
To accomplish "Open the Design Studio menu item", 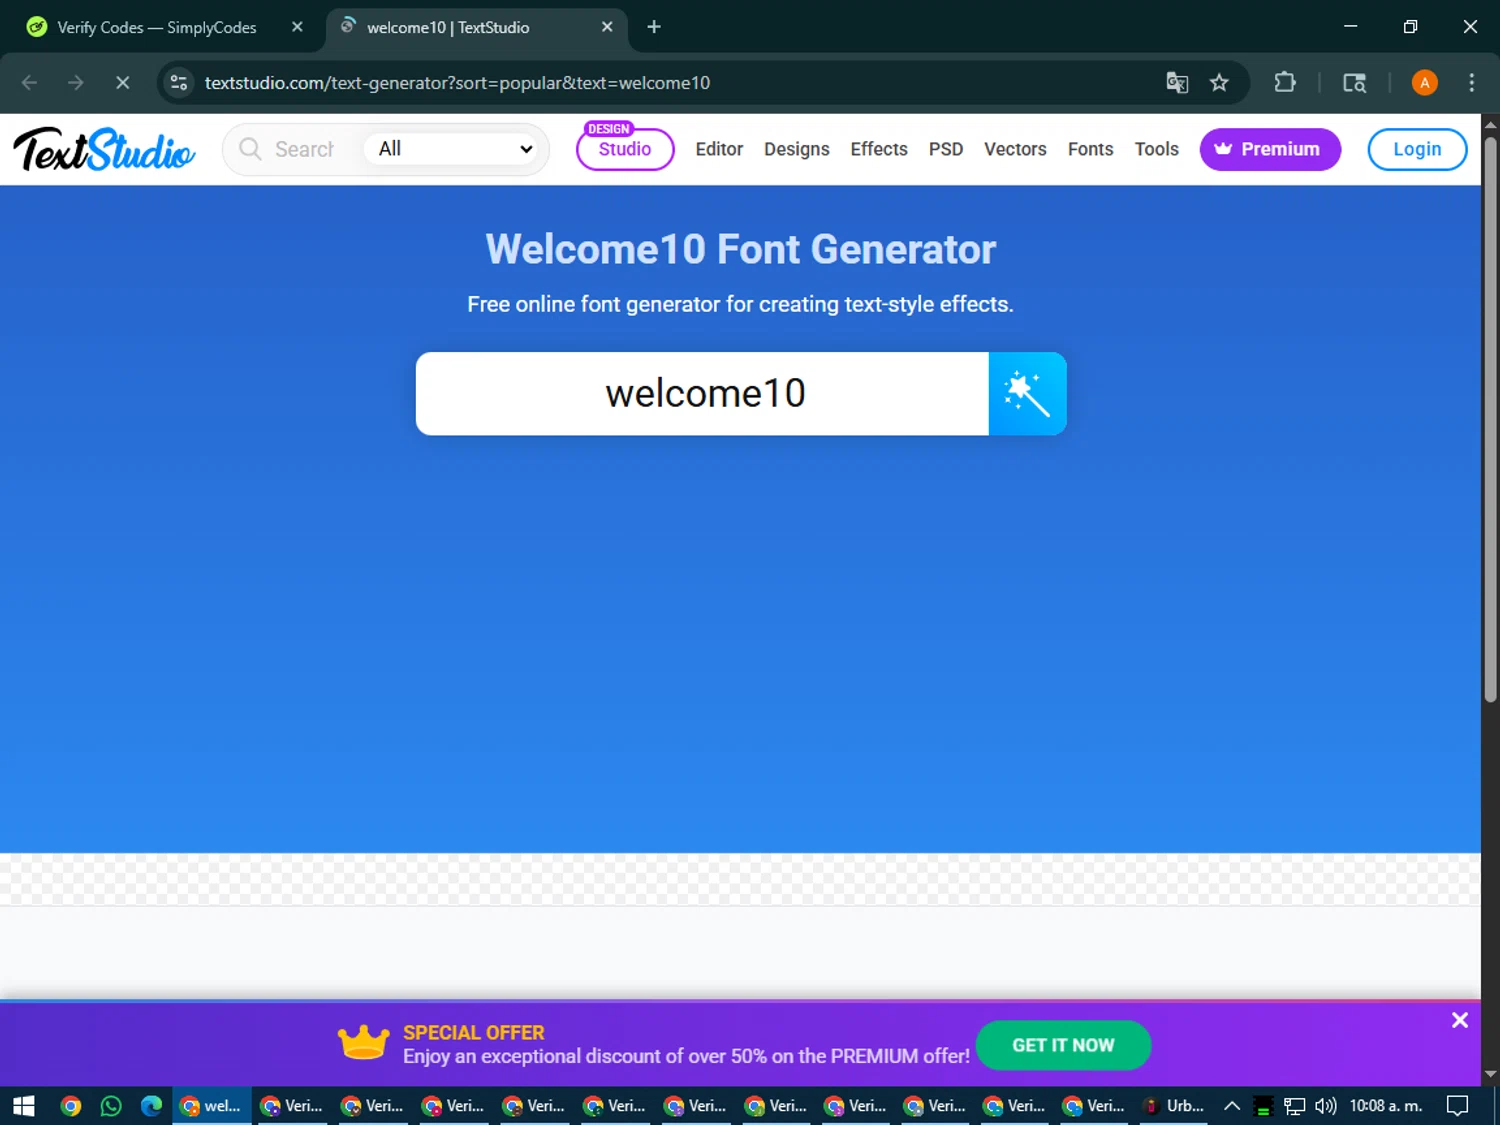I will tap(625, 148).
